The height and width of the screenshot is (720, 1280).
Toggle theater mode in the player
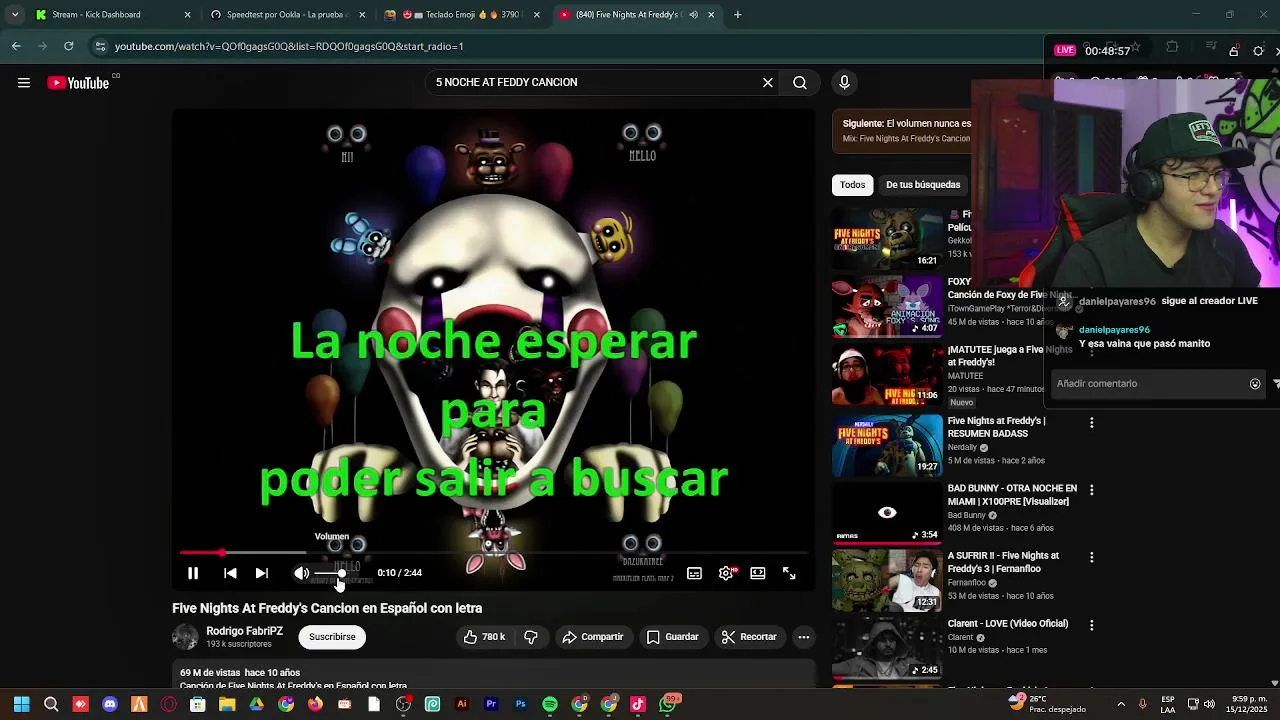[758, 573]
